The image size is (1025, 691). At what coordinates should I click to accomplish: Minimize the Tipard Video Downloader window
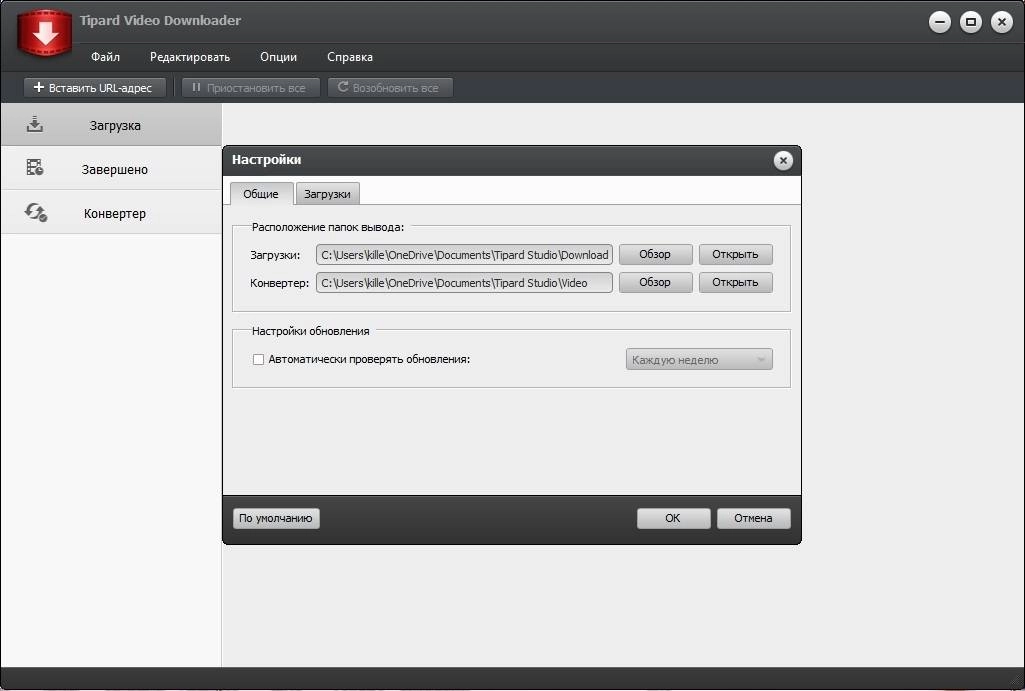[939, 22]
